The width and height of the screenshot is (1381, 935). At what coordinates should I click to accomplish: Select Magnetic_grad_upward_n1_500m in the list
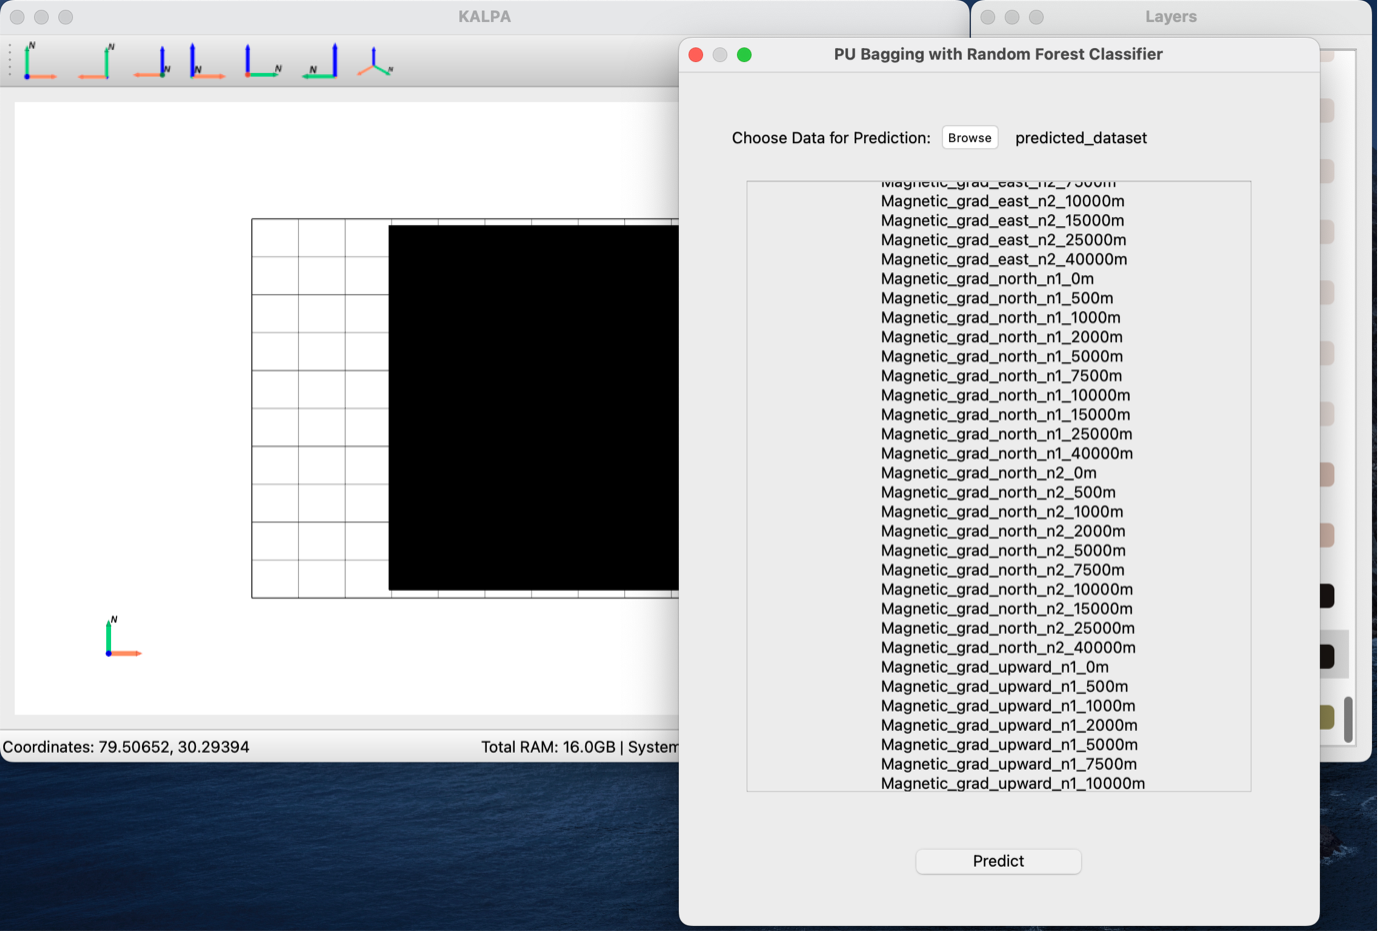(x=1007, y=687)
